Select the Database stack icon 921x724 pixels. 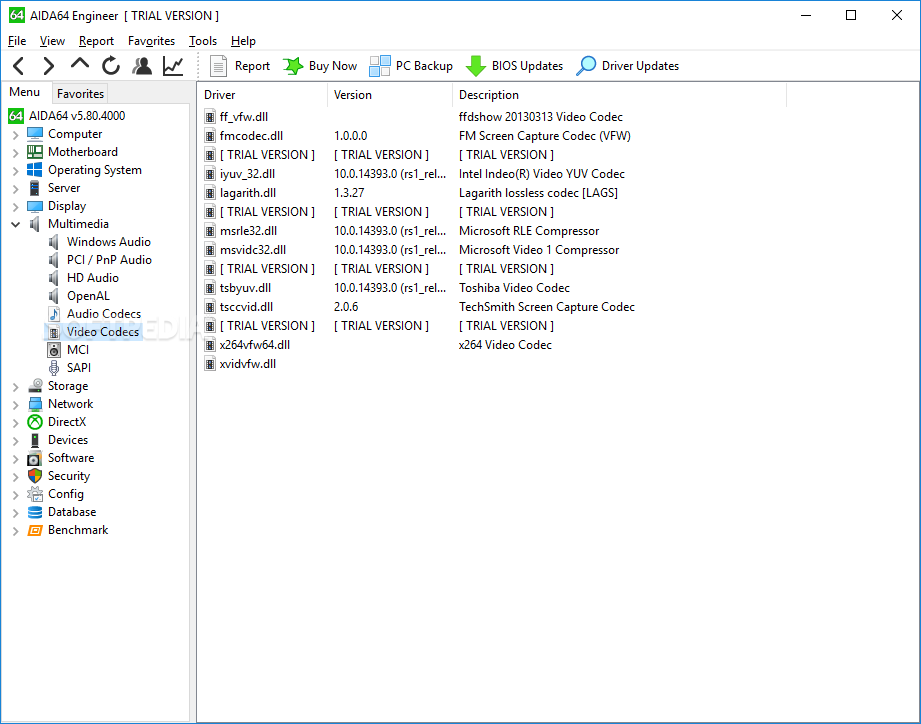pos(35,512)
